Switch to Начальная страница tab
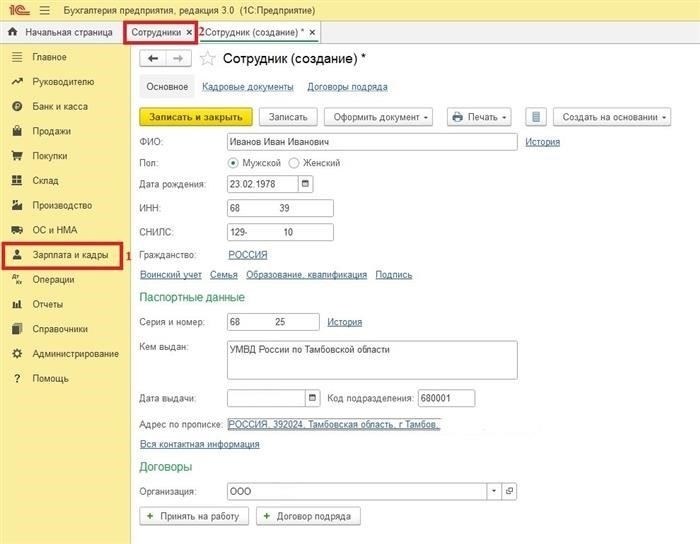The image size is (700, 544). click(x=61, y=32)
